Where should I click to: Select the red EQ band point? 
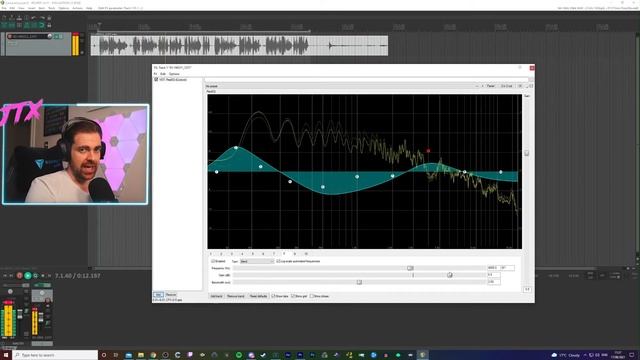[428, 151]
